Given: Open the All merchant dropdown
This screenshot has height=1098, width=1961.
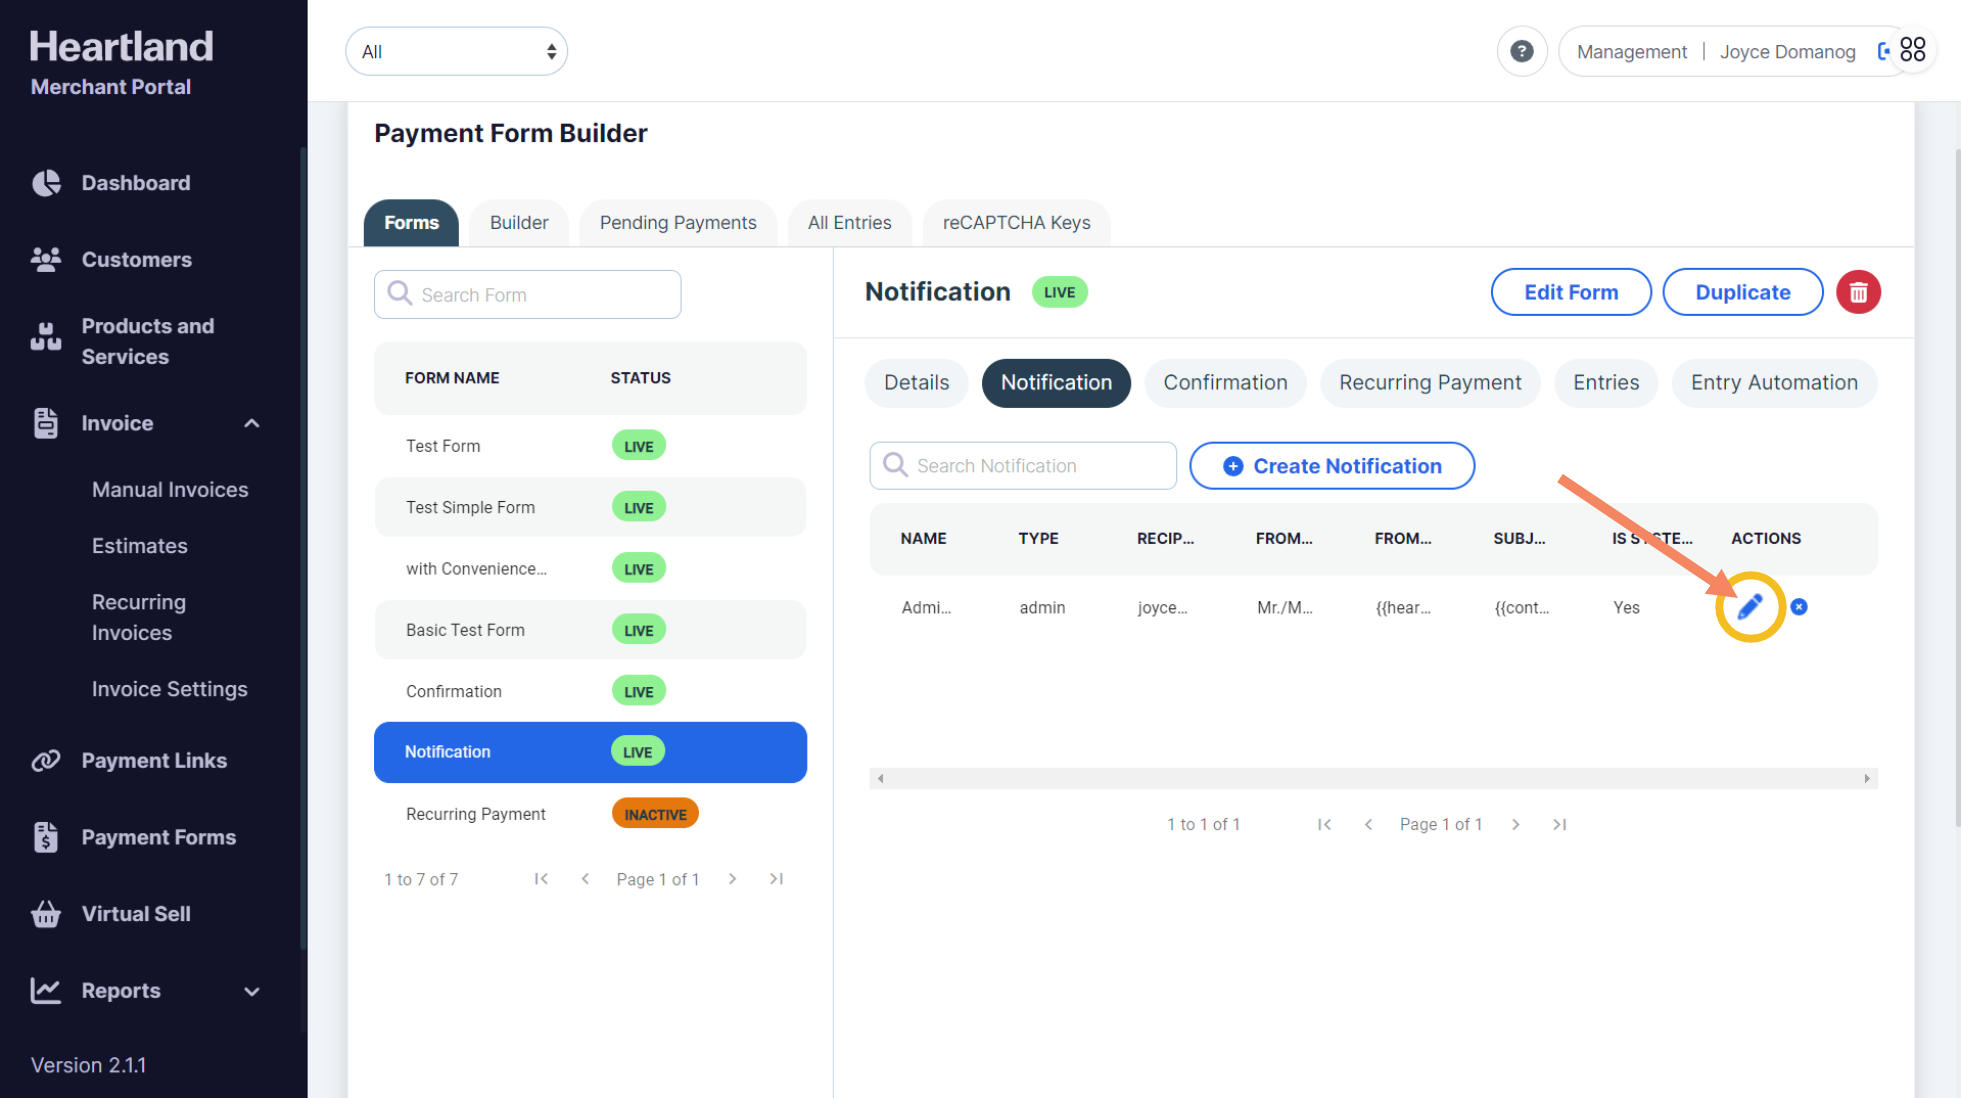Looking at the screenshot, I should (x=457, y=52).
